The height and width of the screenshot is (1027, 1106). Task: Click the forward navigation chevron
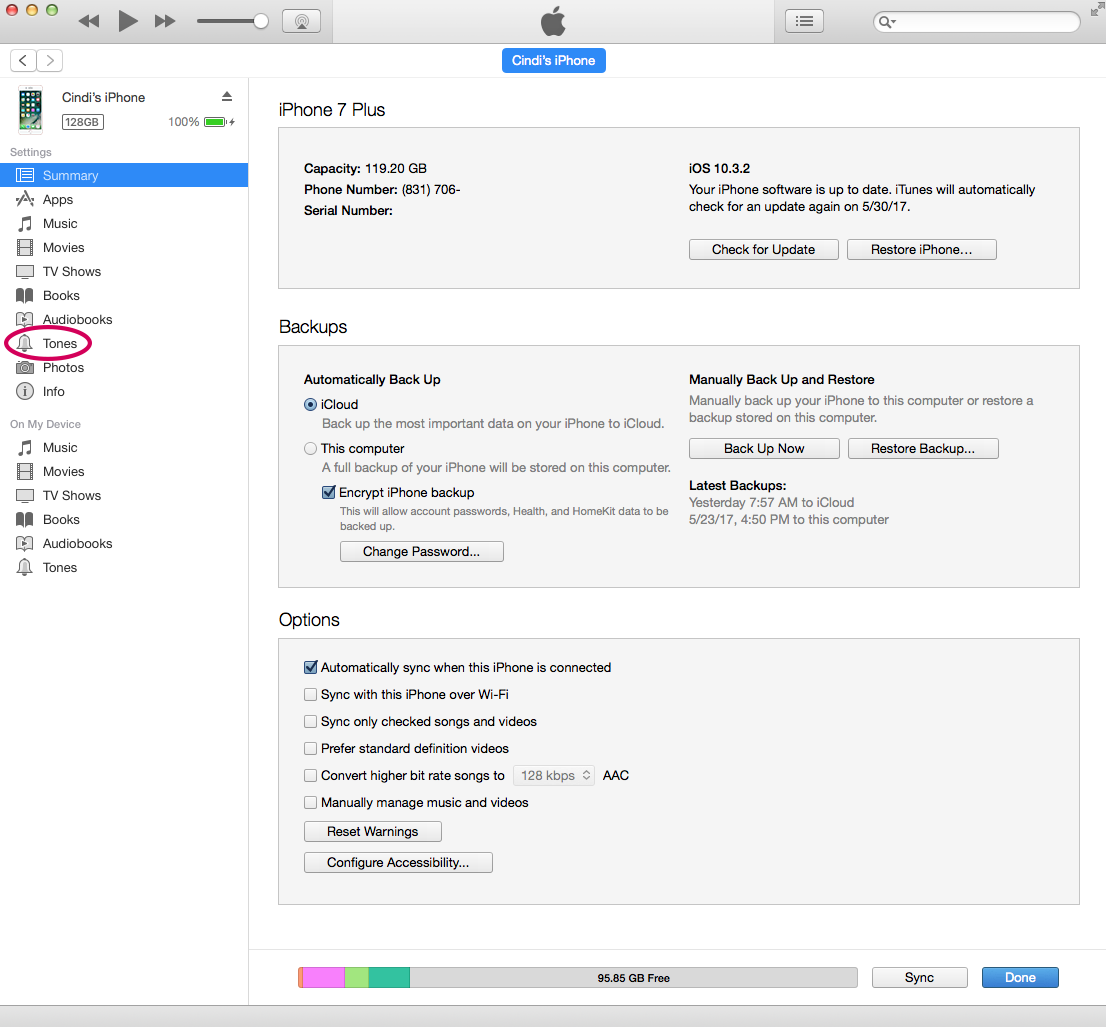49,61
